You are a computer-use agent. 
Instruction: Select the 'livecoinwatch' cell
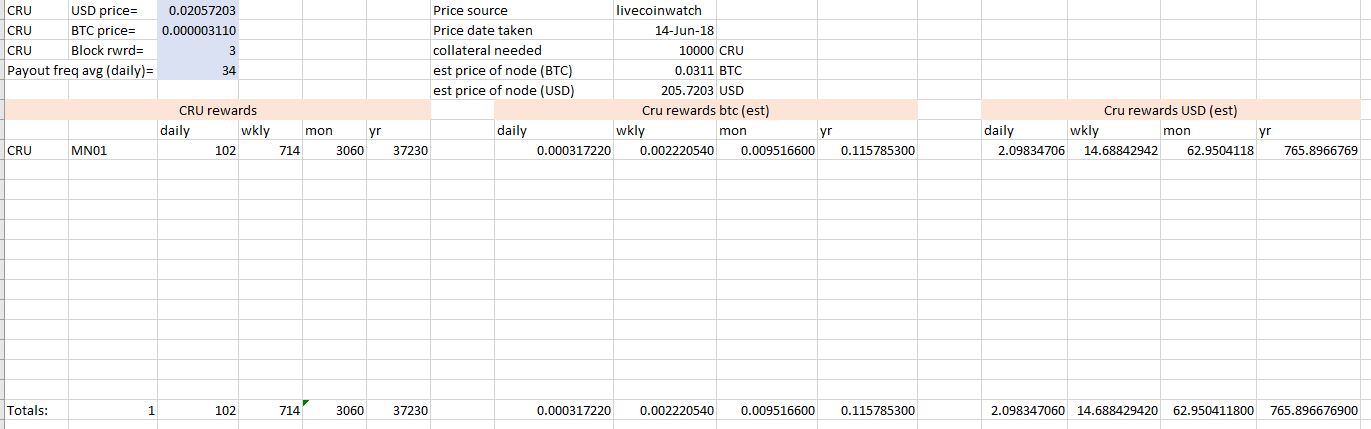[x=665, y=10]
